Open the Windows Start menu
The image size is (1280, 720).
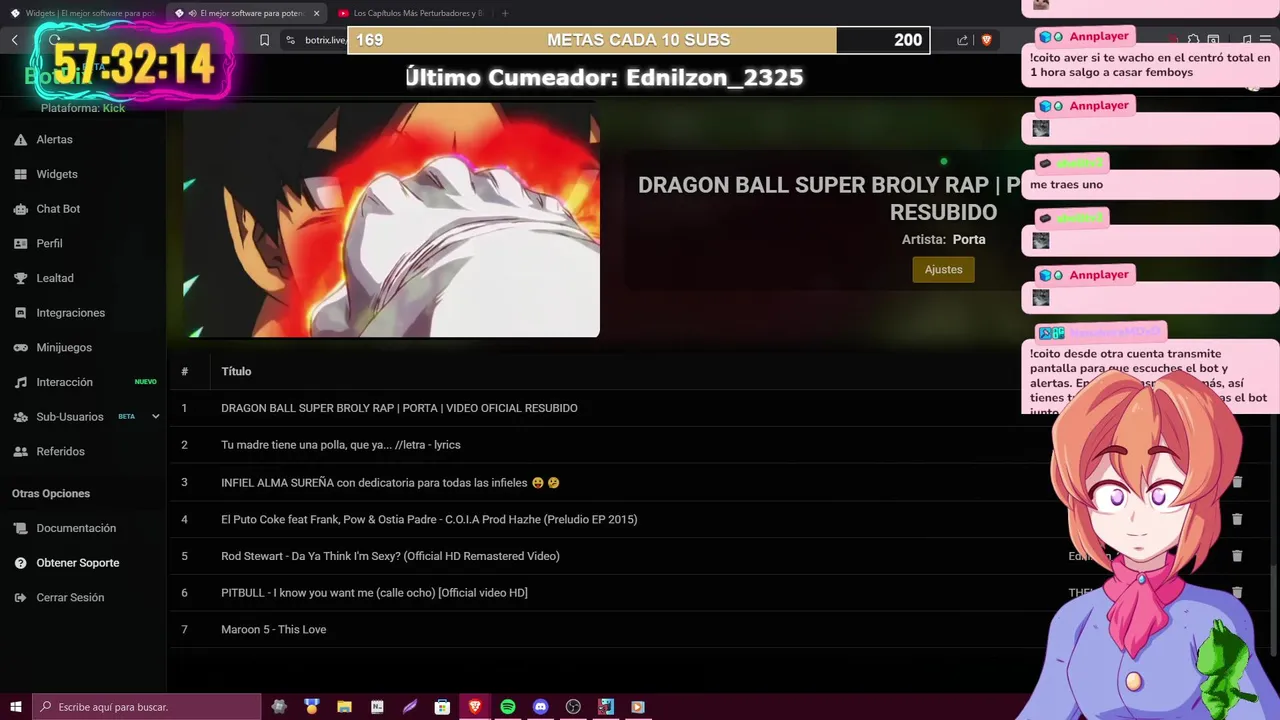coord(16,707)
